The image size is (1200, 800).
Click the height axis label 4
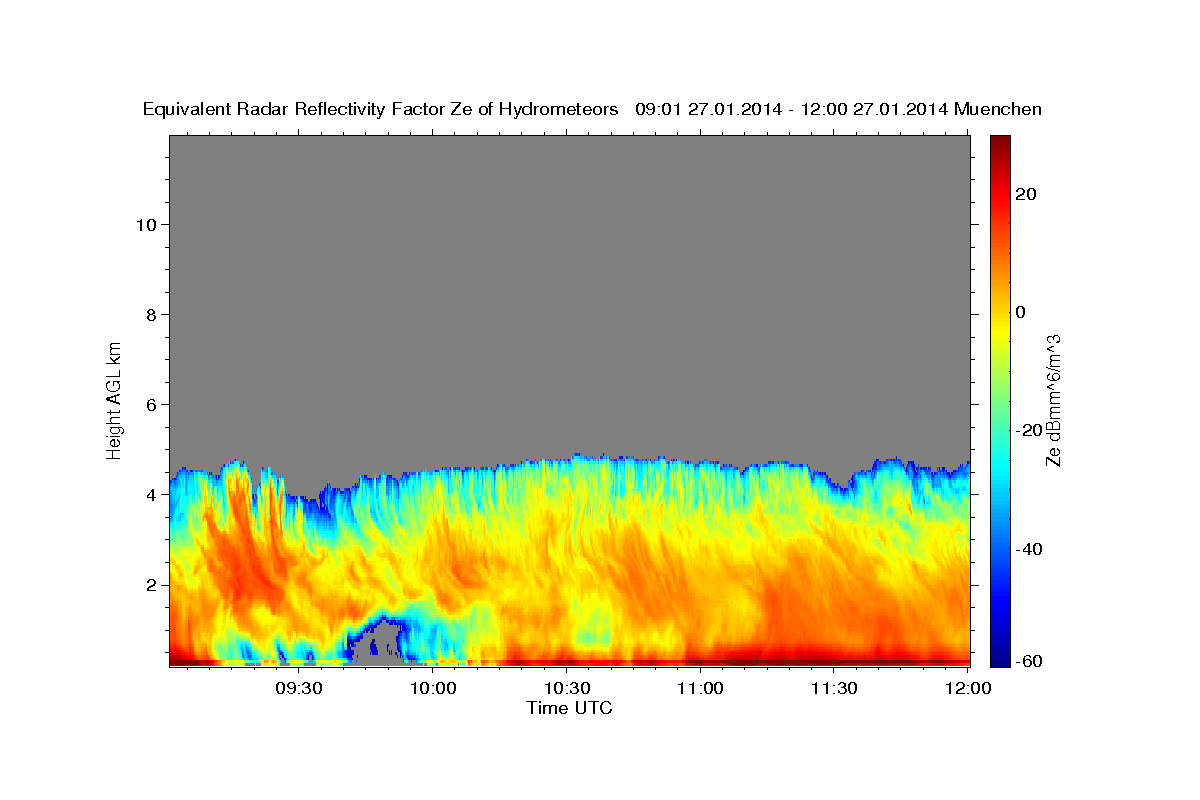pyautogui.click(x=150, y=494)
